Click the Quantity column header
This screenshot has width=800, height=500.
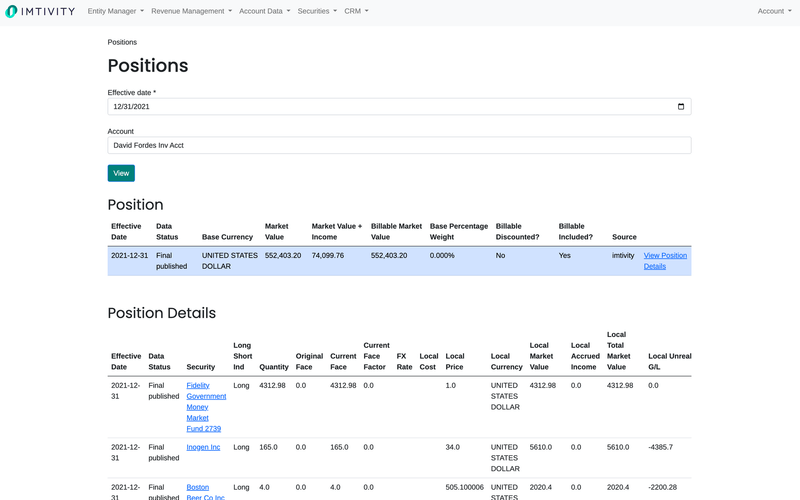[273, 367]
